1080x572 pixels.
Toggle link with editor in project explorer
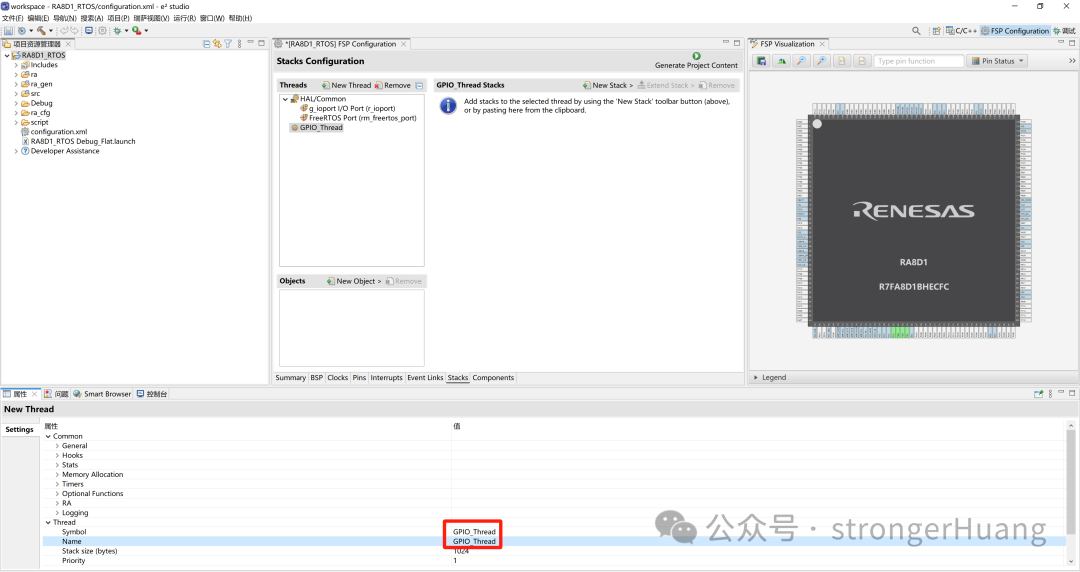coord(217,43)
